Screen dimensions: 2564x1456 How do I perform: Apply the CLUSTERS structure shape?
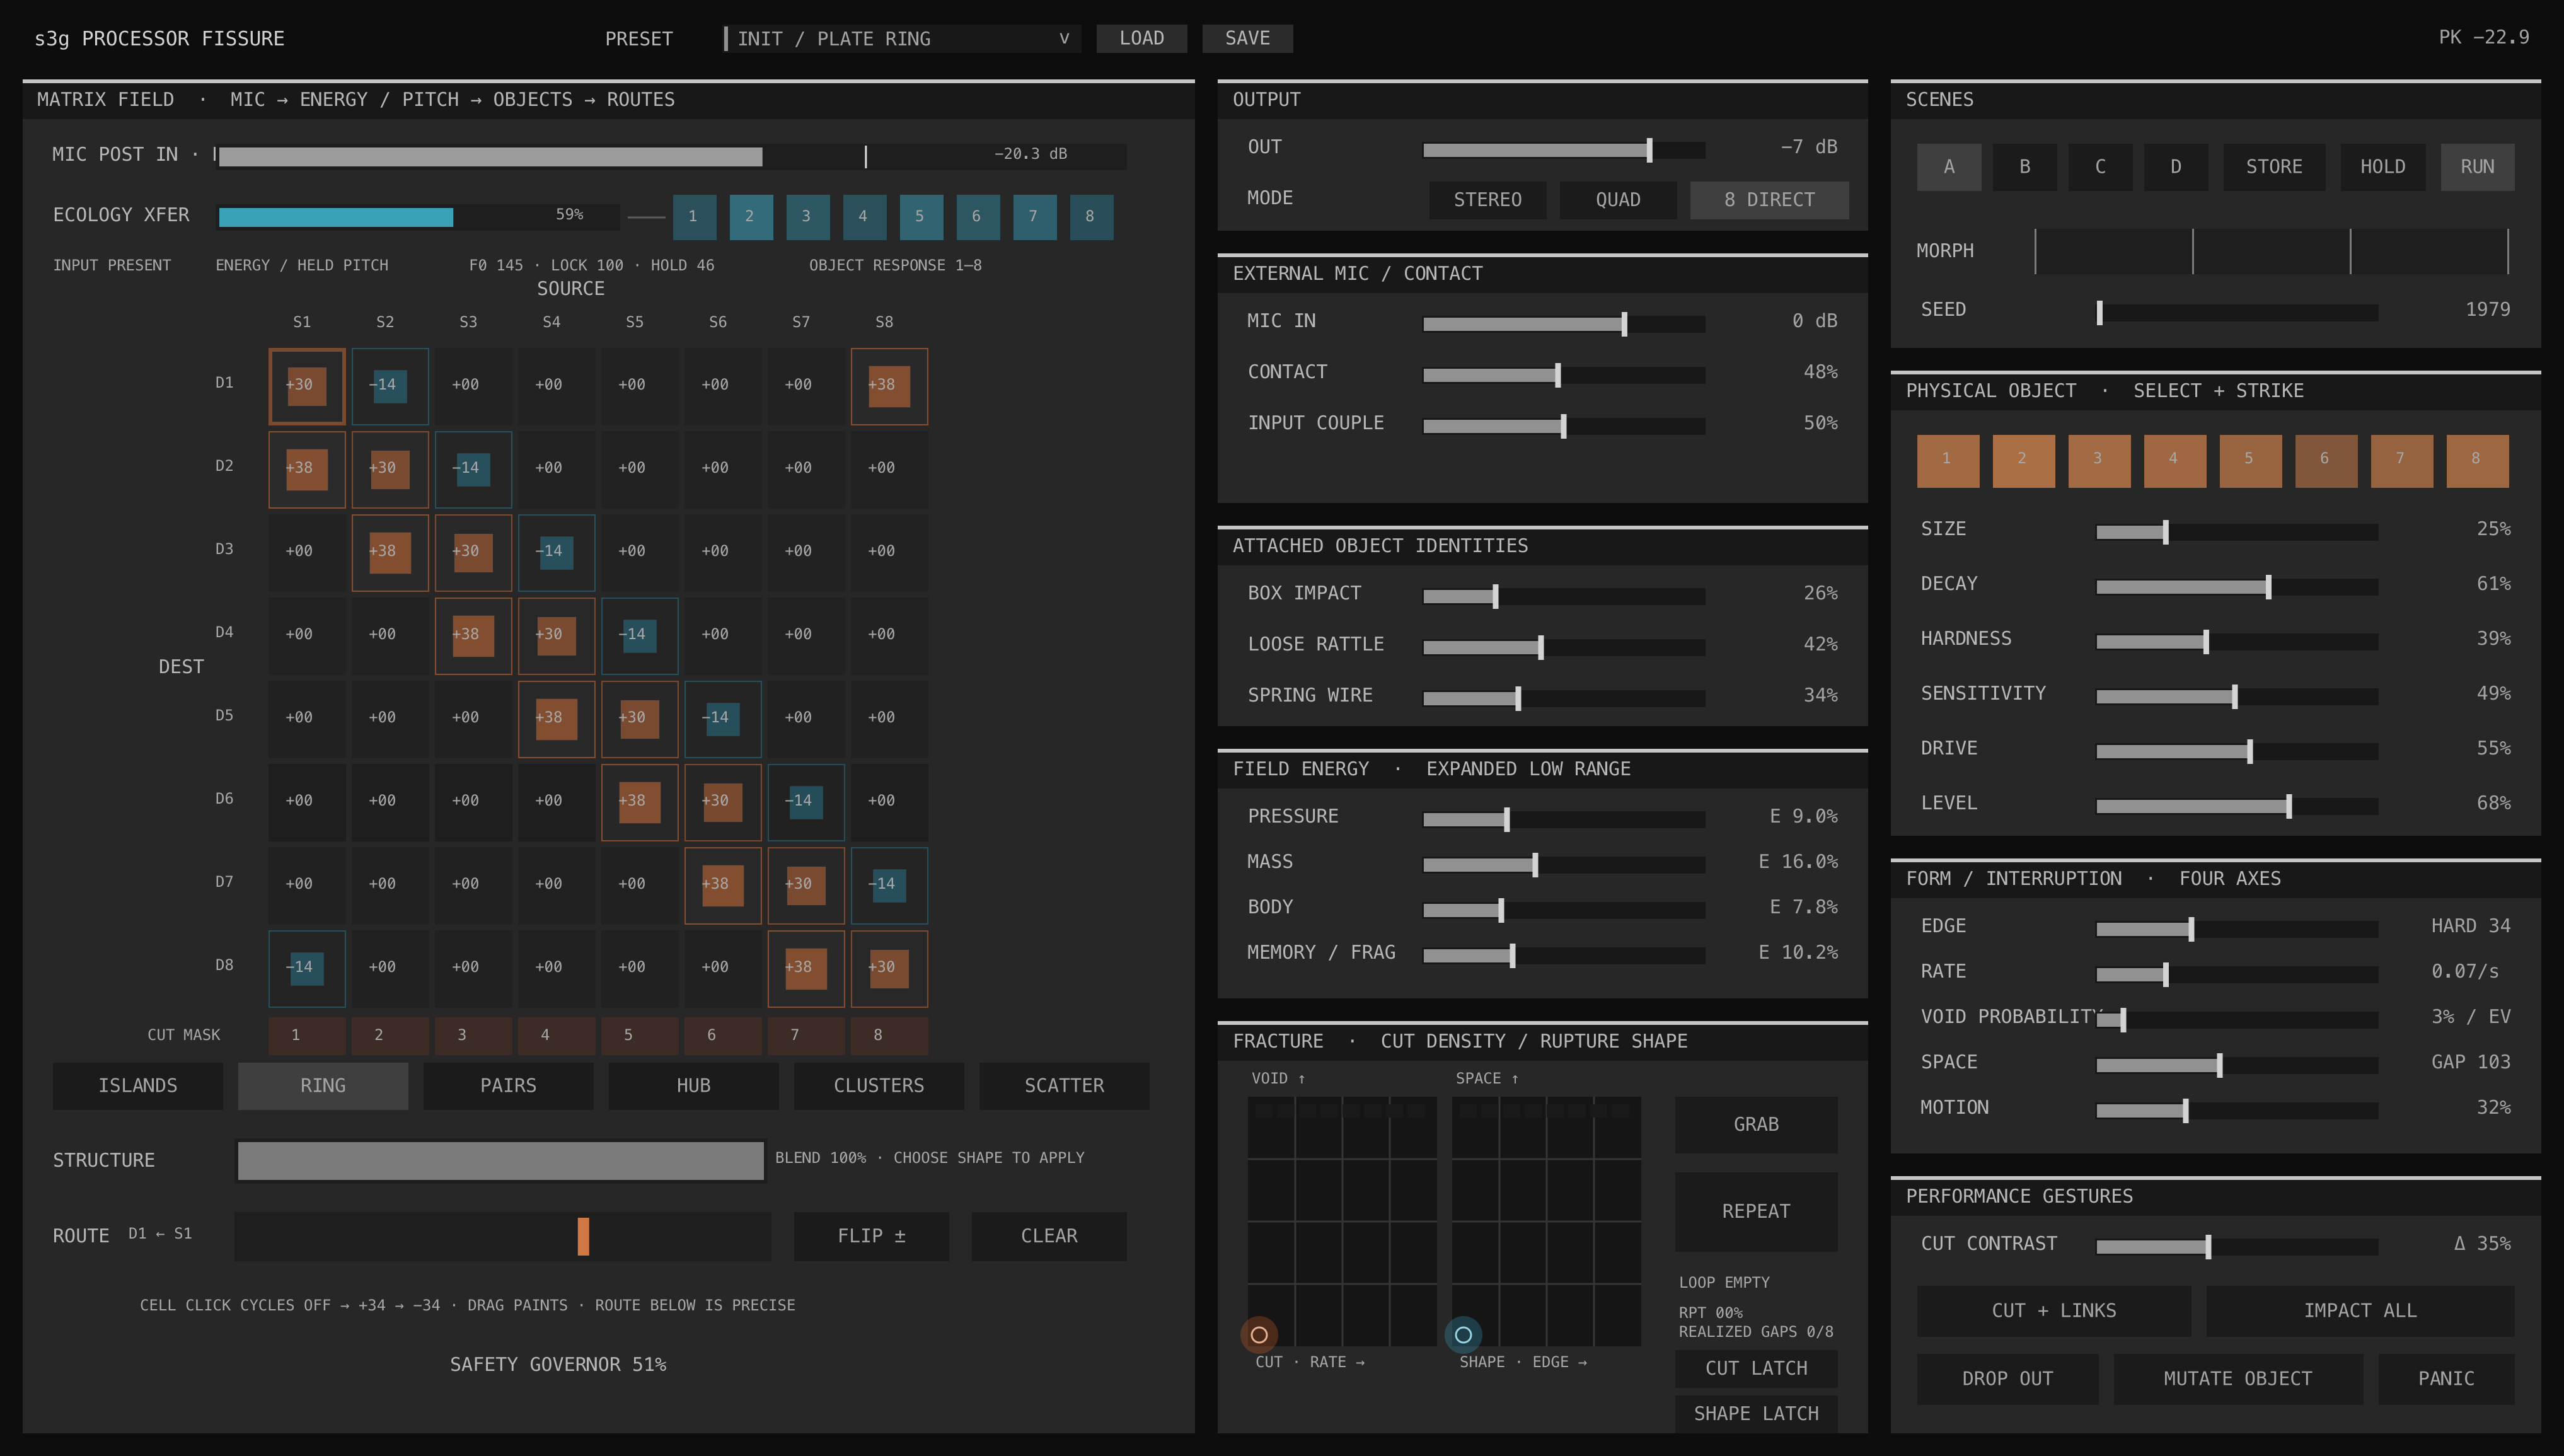tap(879, 1086)
